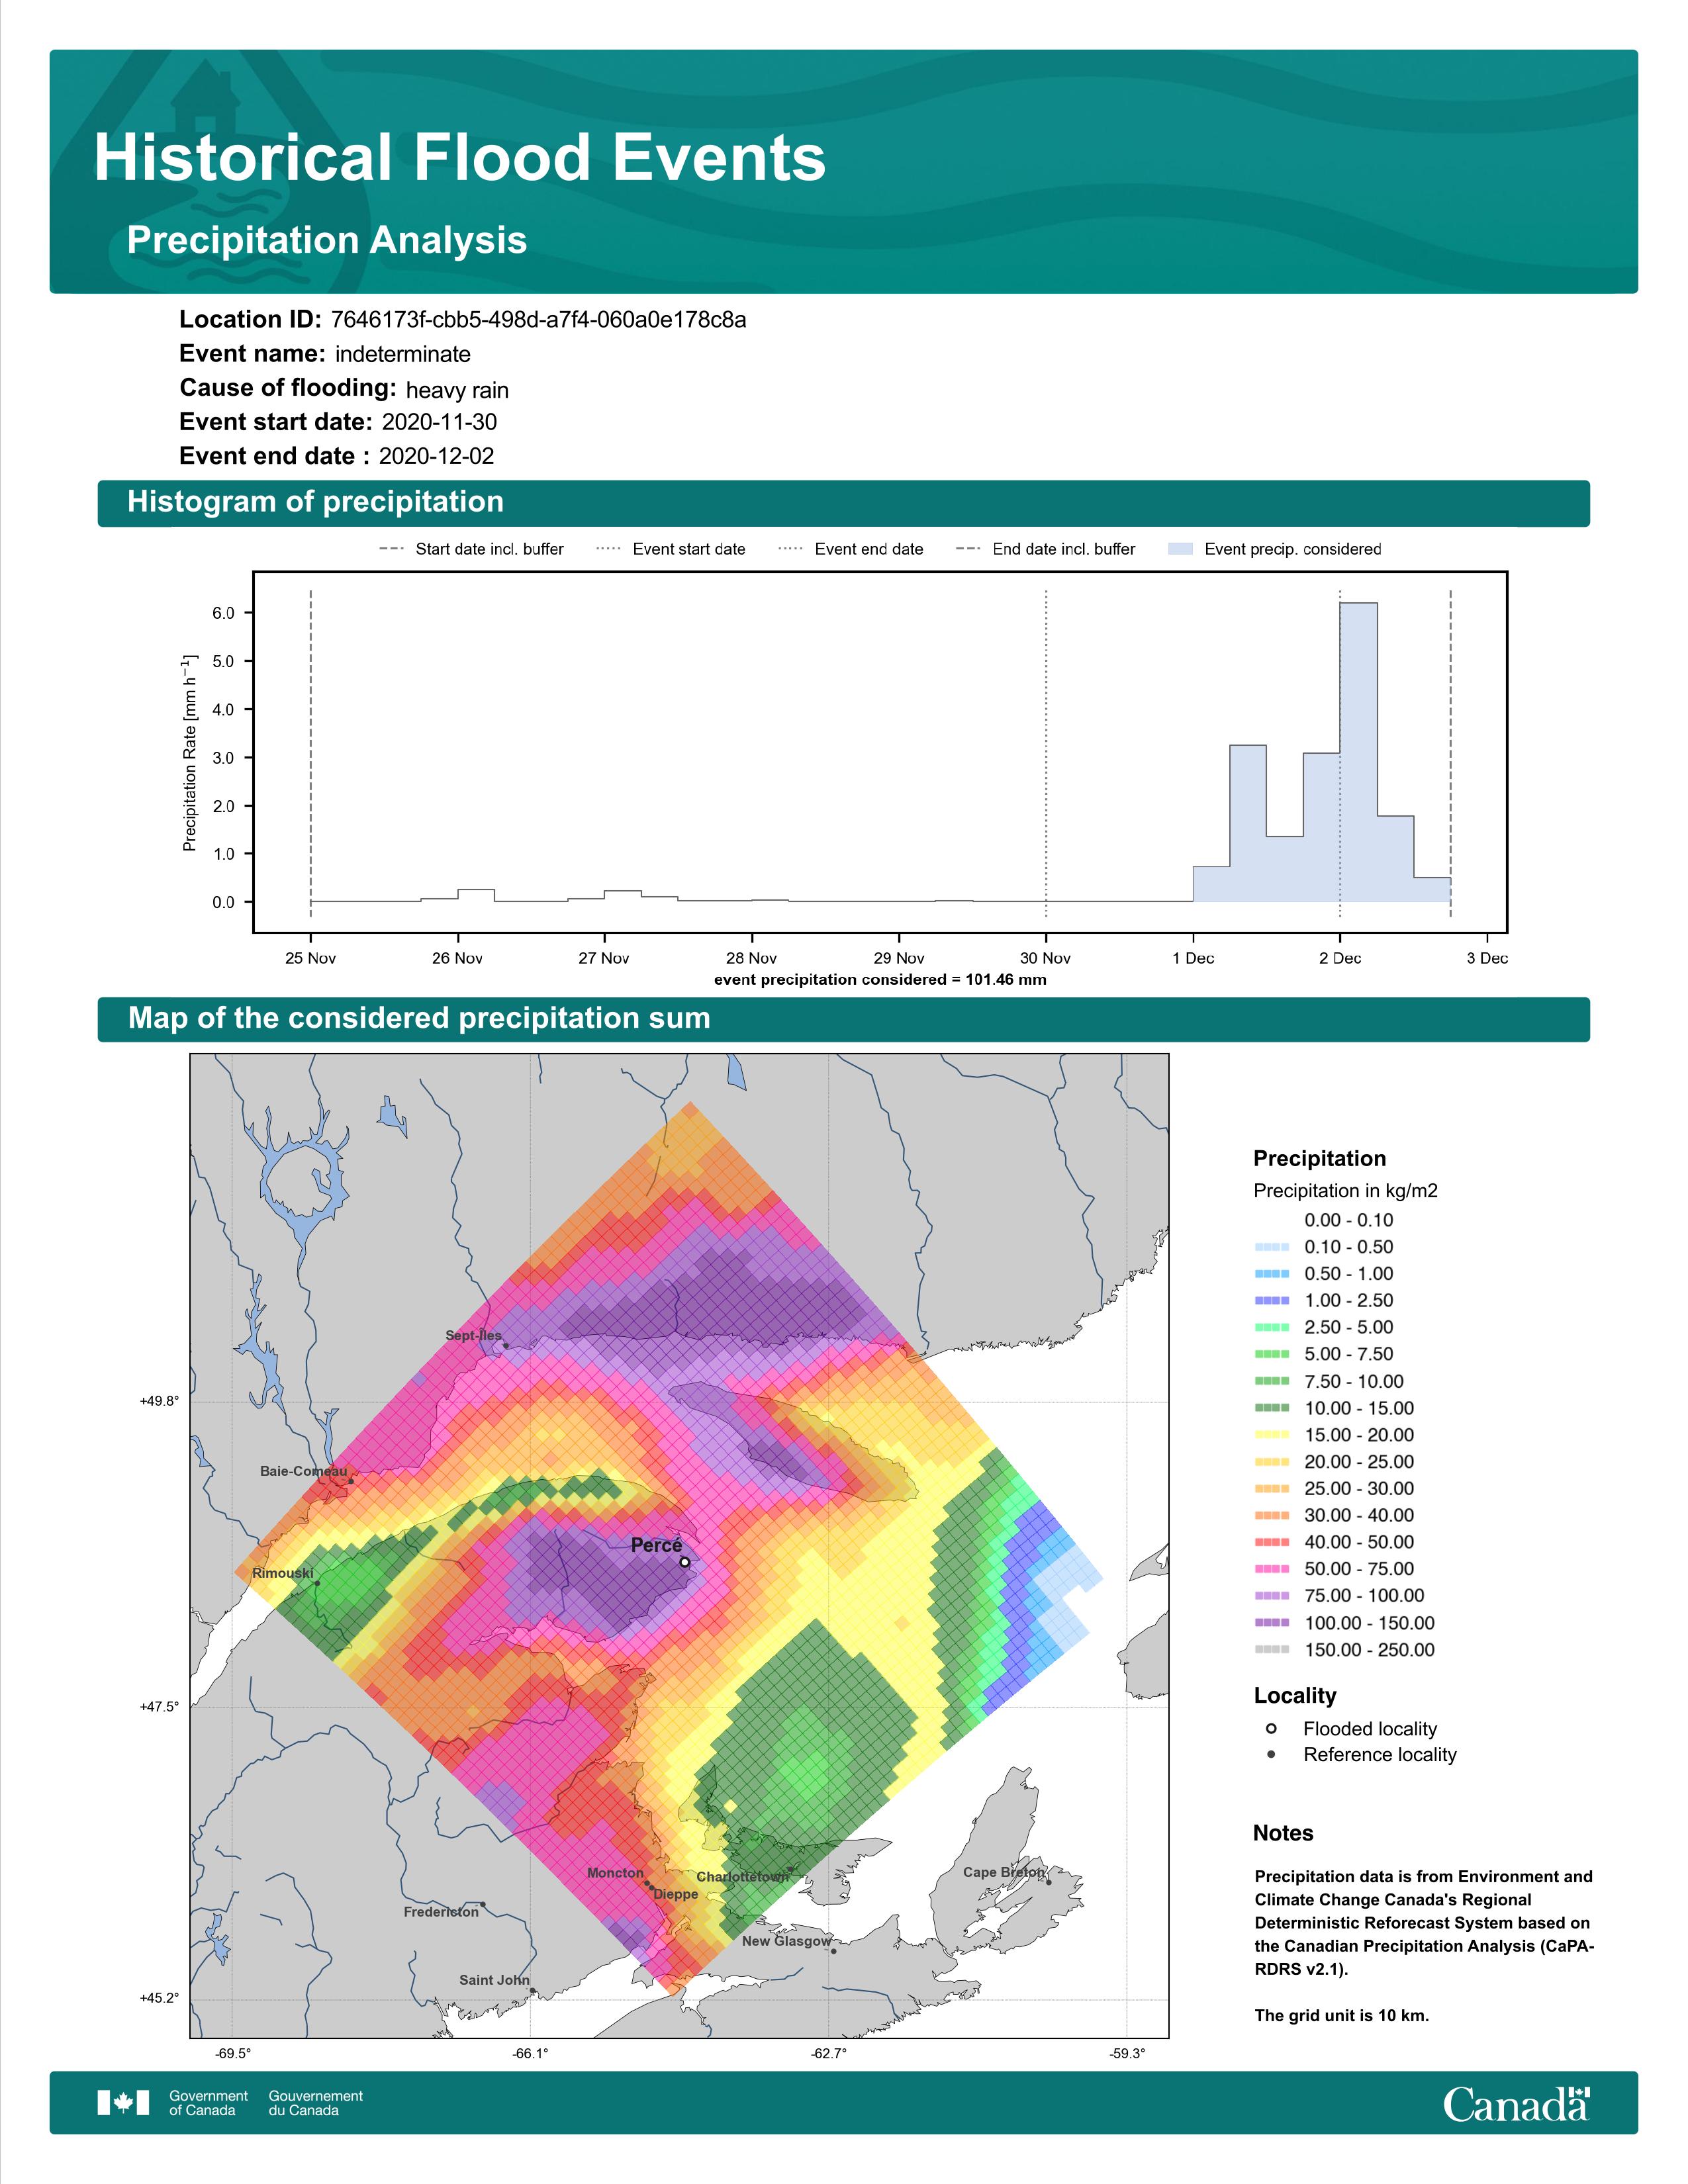Screen dimensions: 1688x2184
Task: Click the Event end date legend entry
Action: 851,549
